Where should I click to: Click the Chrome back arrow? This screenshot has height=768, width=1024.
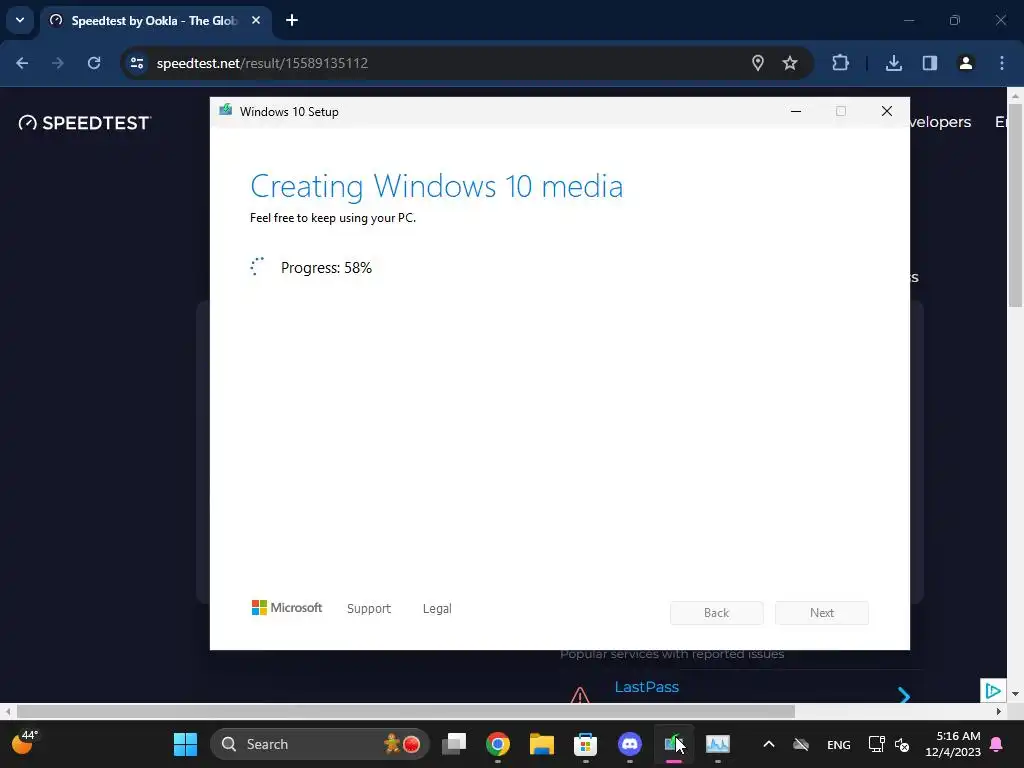click(22, 63)
